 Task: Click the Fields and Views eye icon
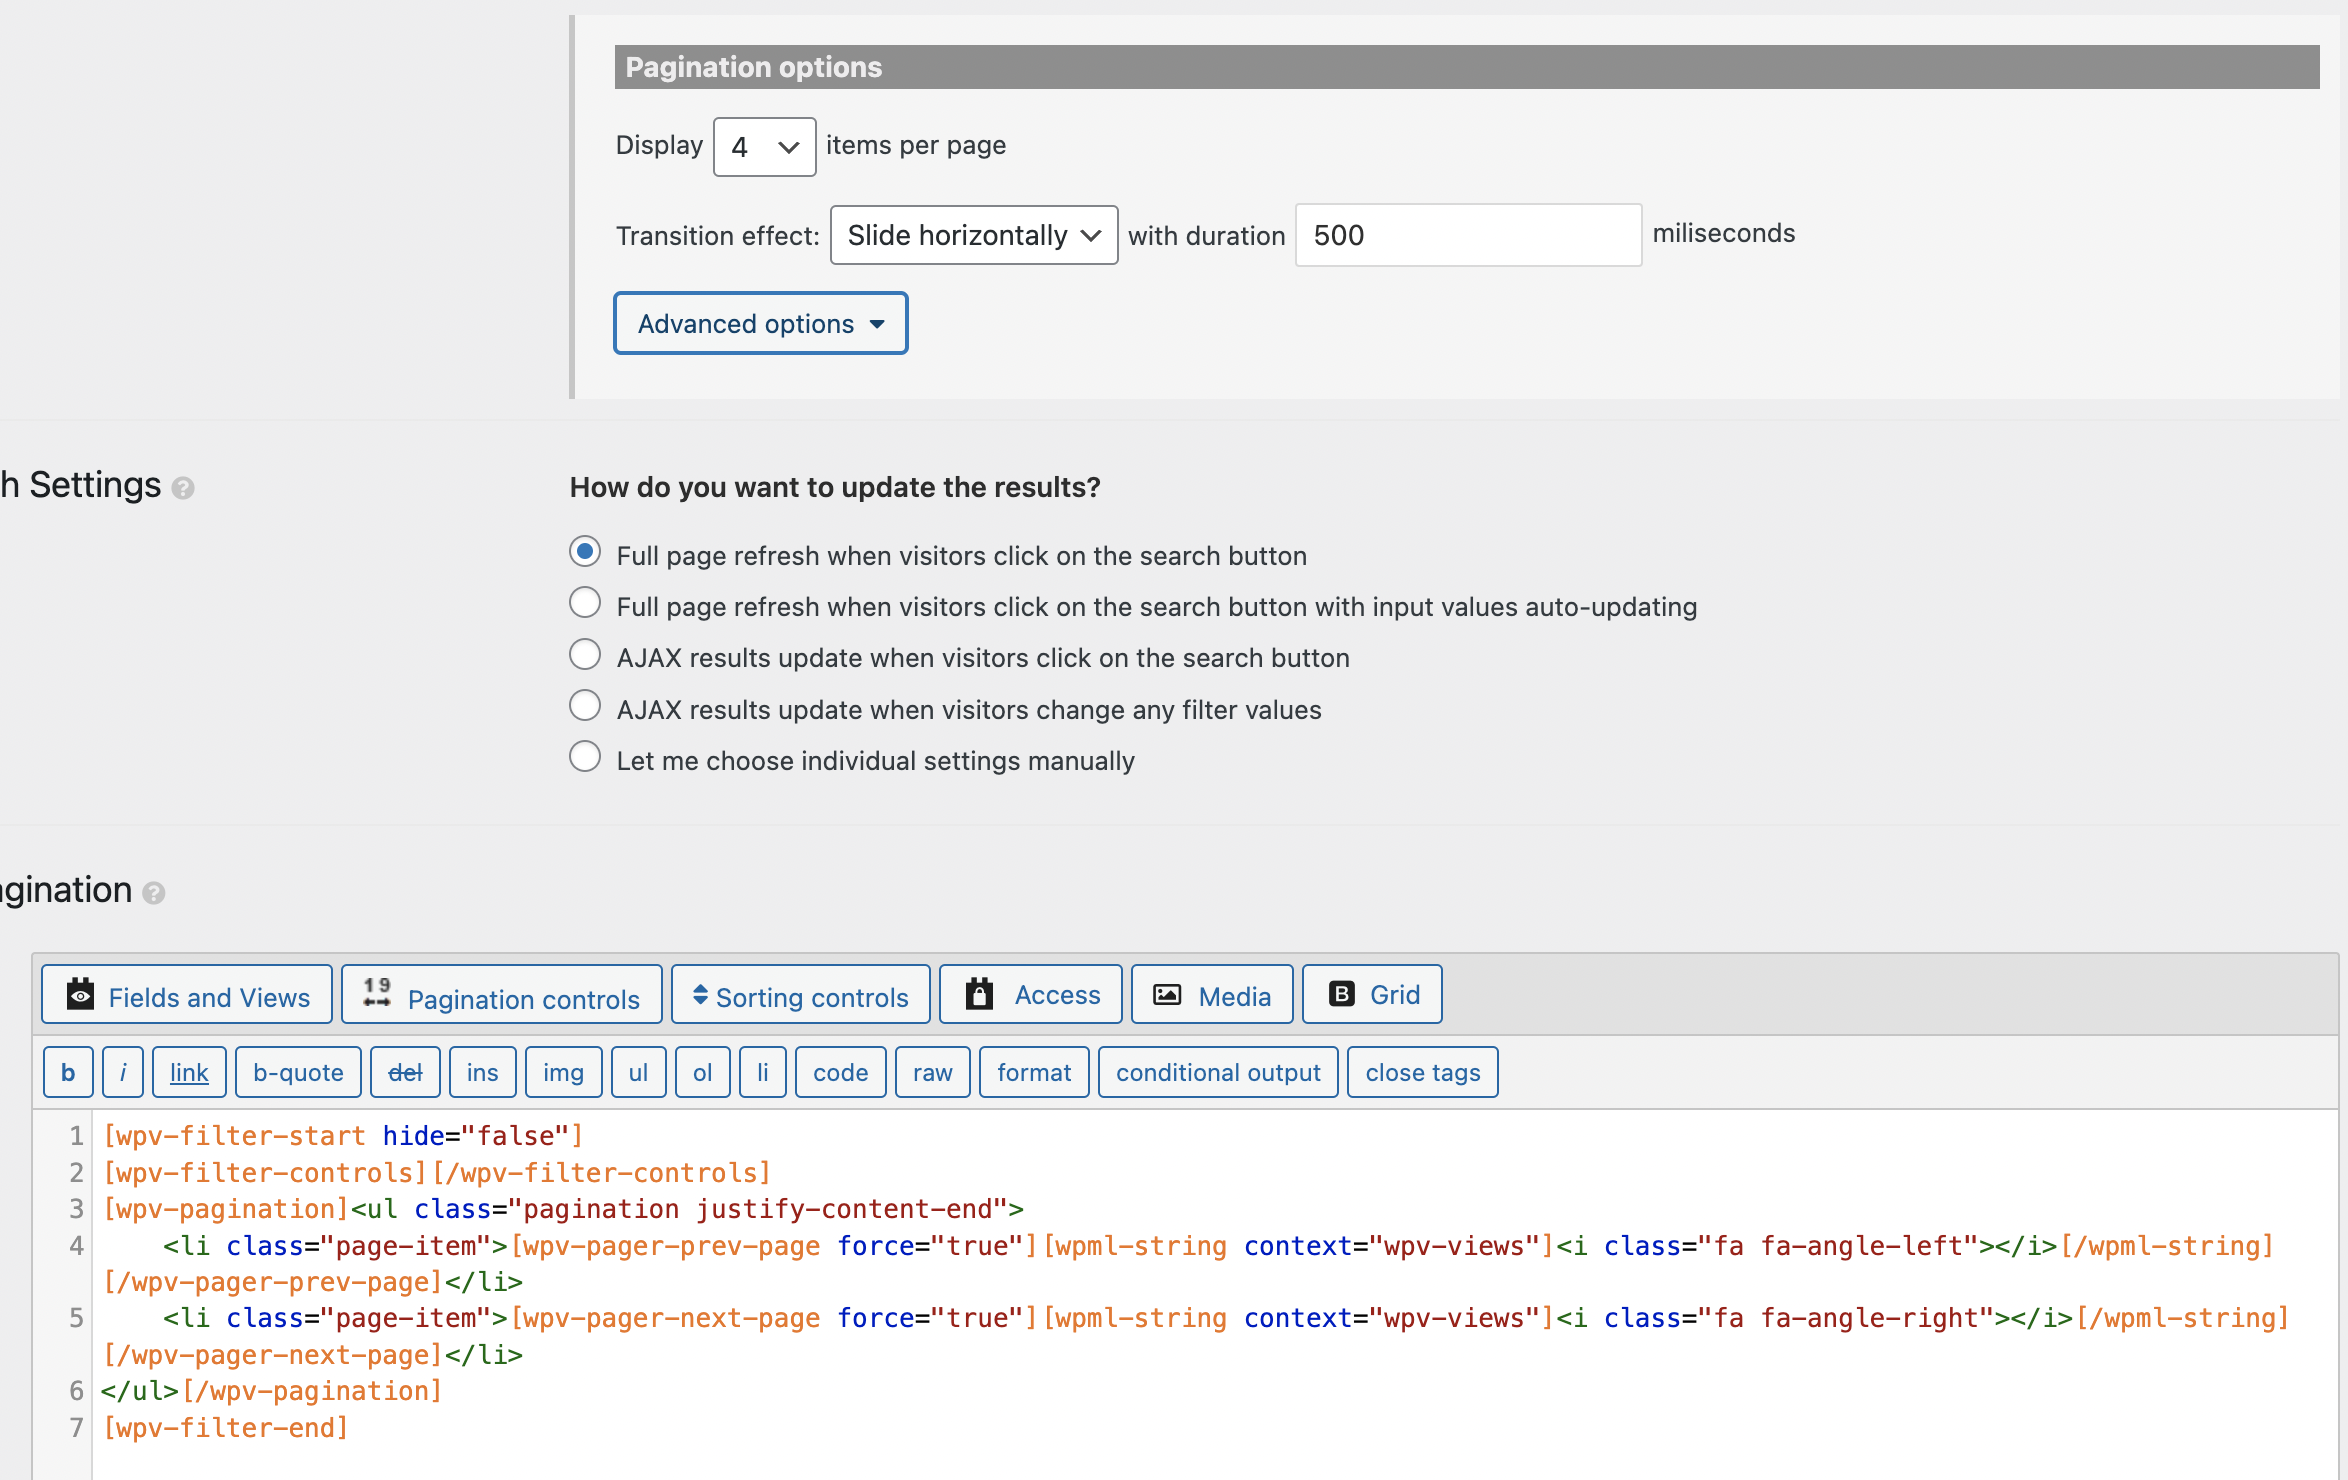pyautogui.click(x=80, y=995)
